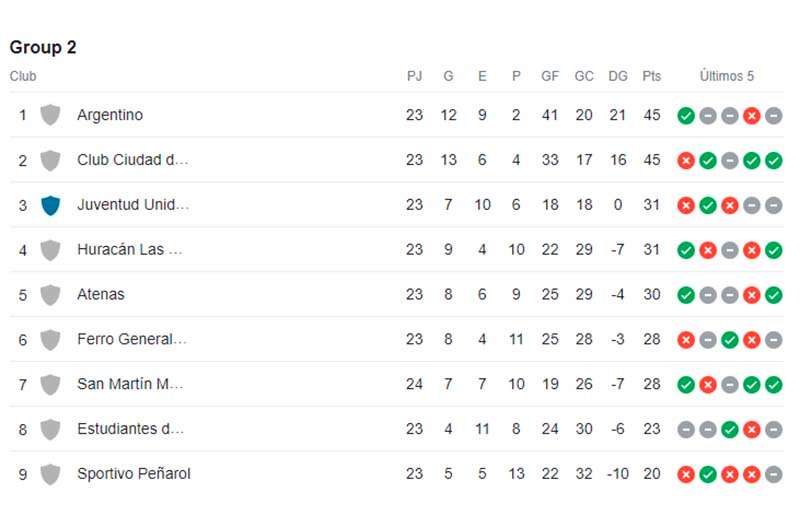Click Atenas club shield icon

coord(51,295)
